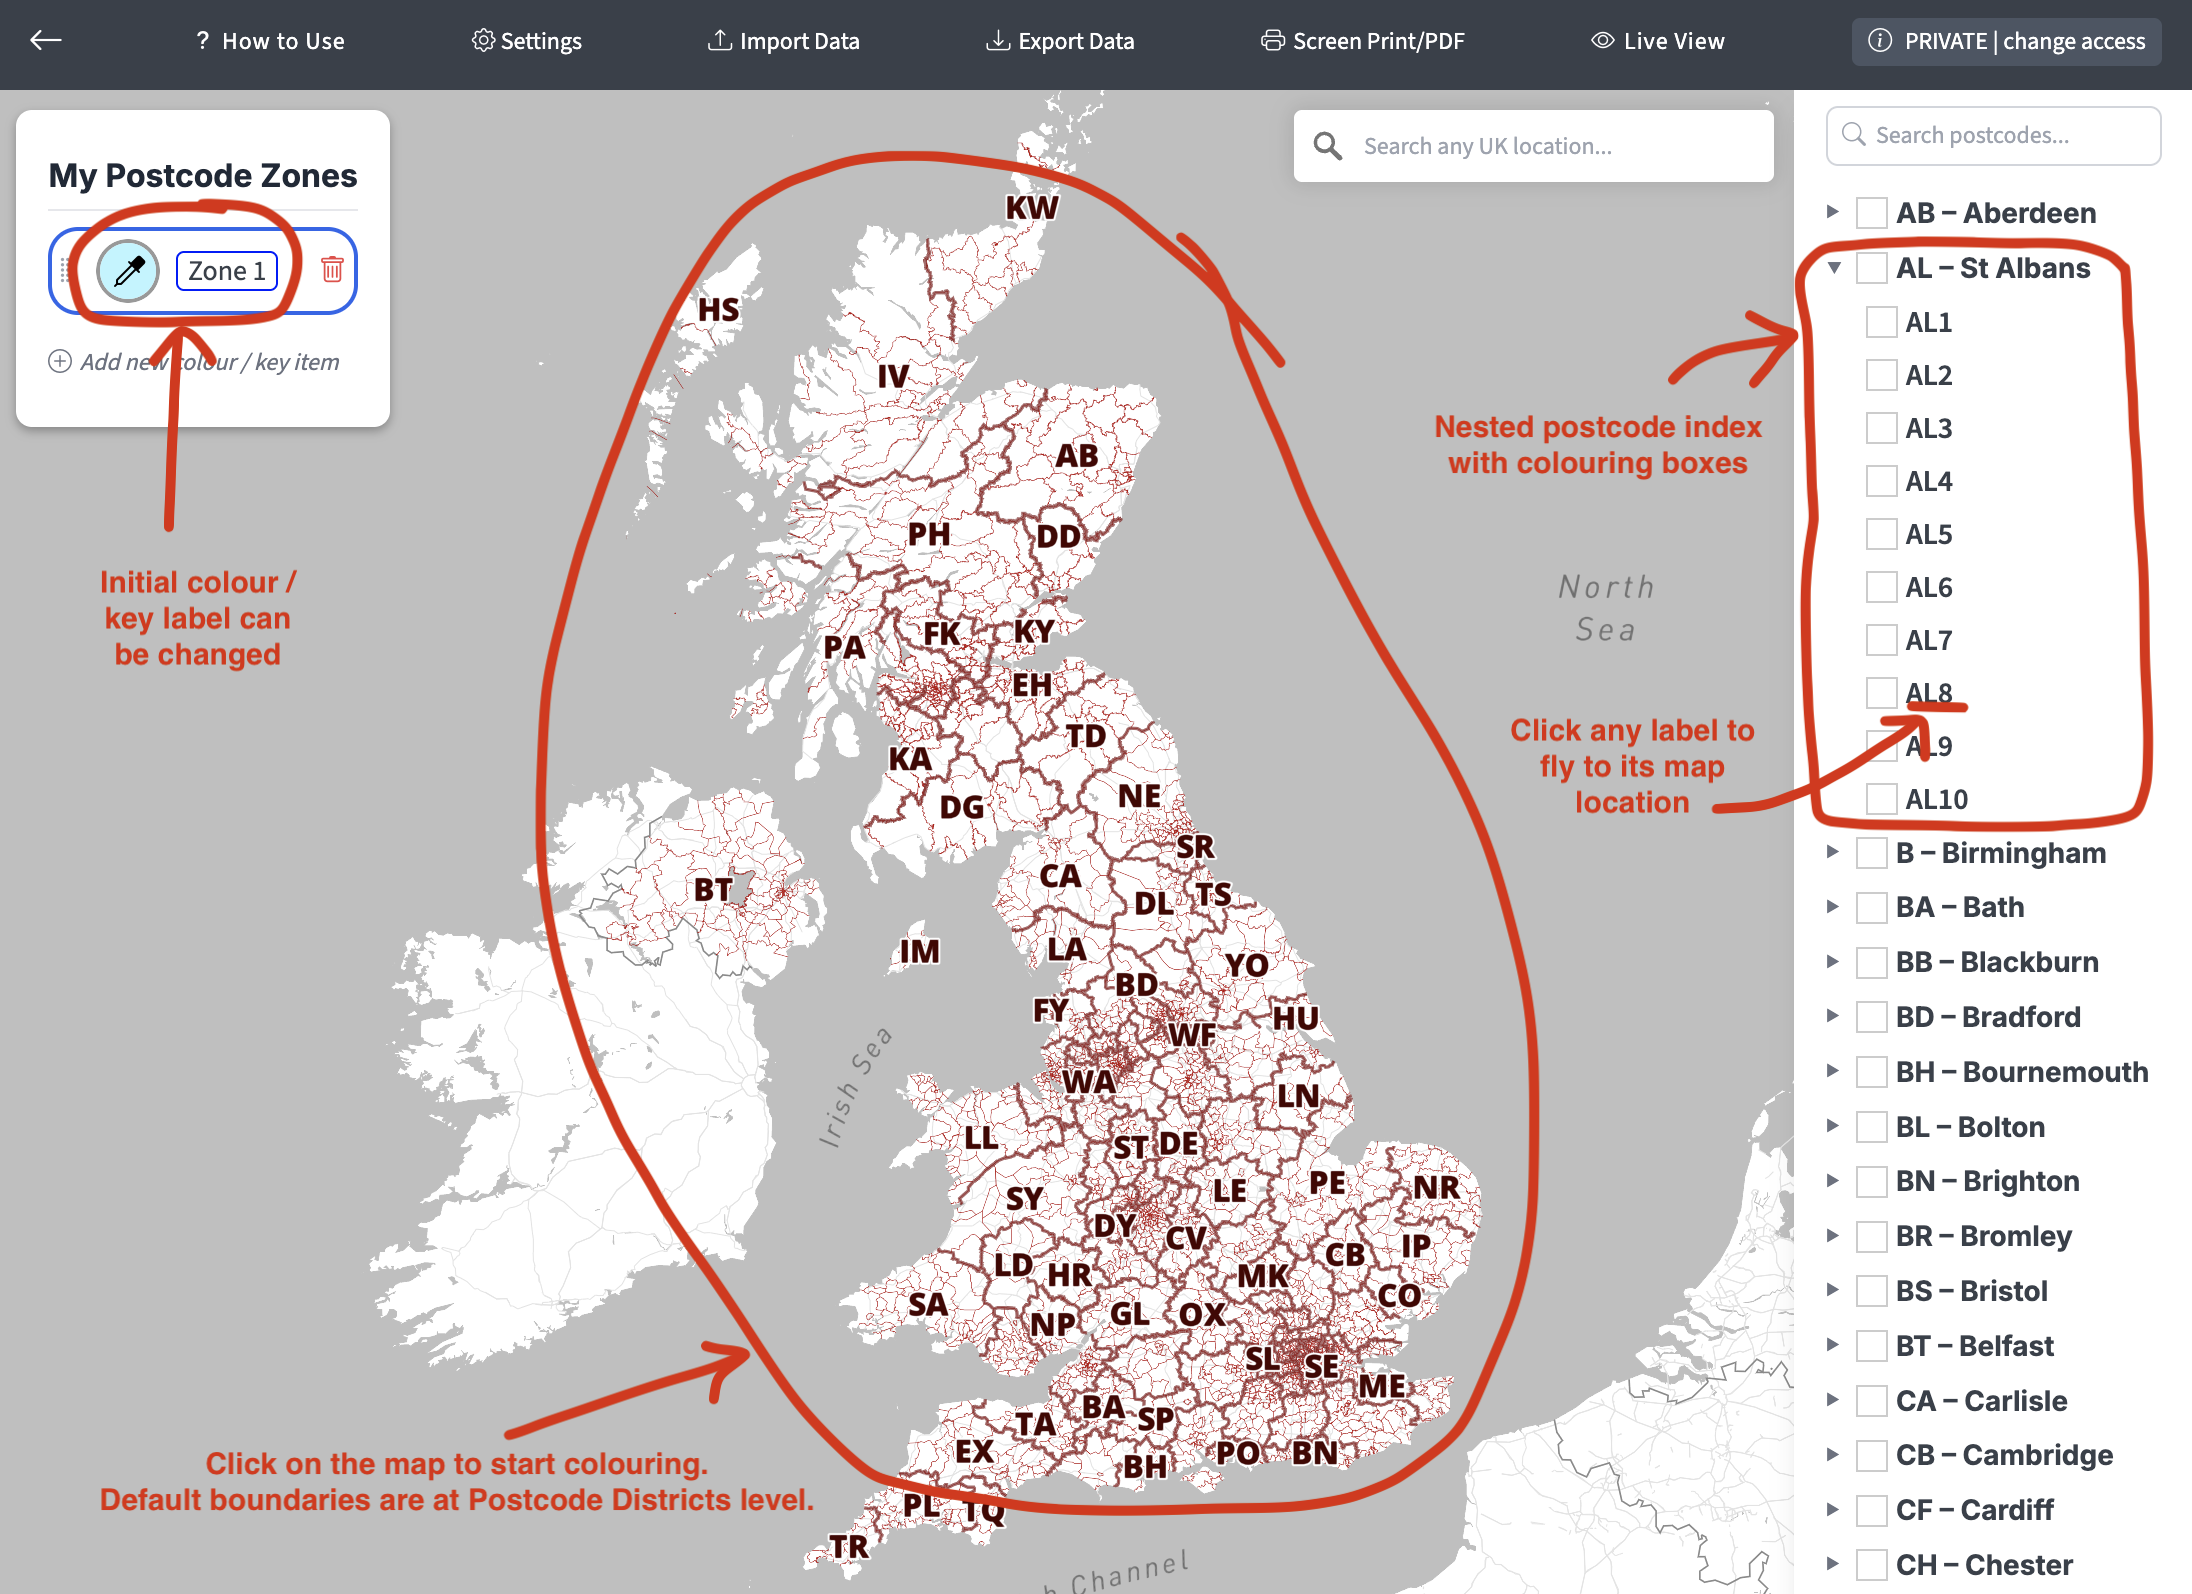This screenshot has width=2192, height=1594.
Task: Click the back arrow icon
Action: [x=46, y=40]
